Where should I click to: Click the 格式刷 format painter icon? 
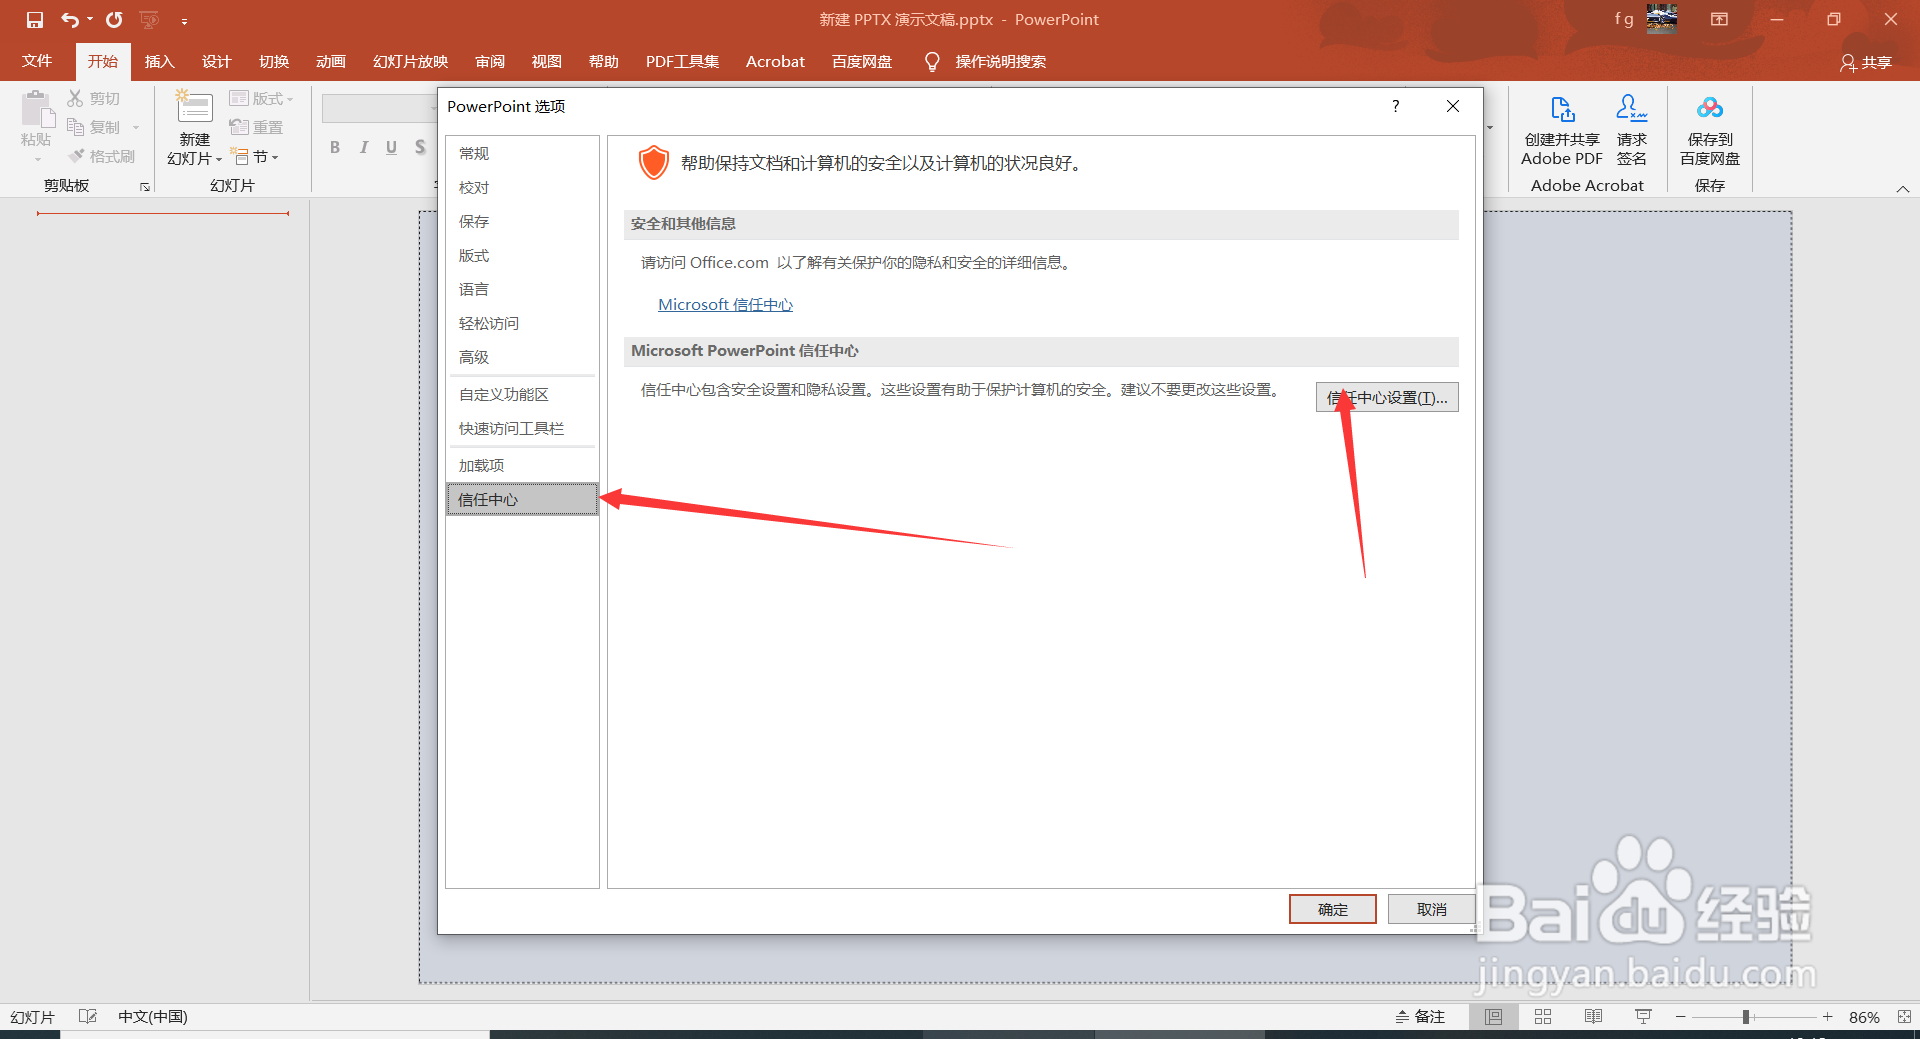76,156
